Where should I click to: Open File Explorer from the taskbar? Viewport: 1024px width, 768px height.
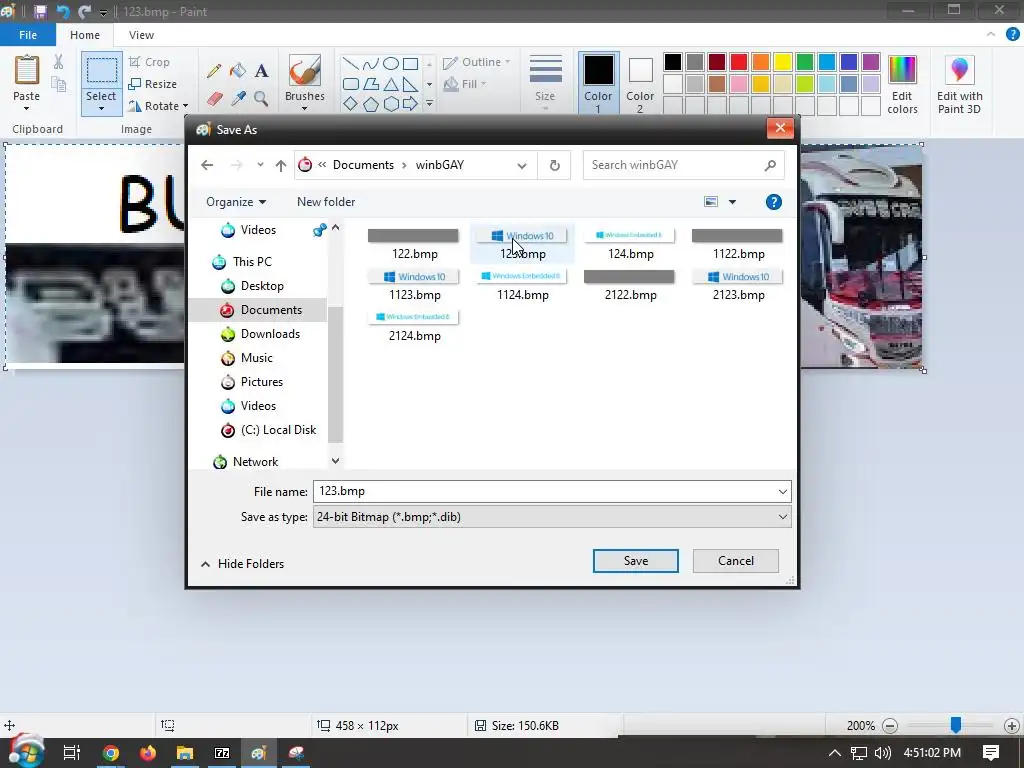[x=185, y=753]
